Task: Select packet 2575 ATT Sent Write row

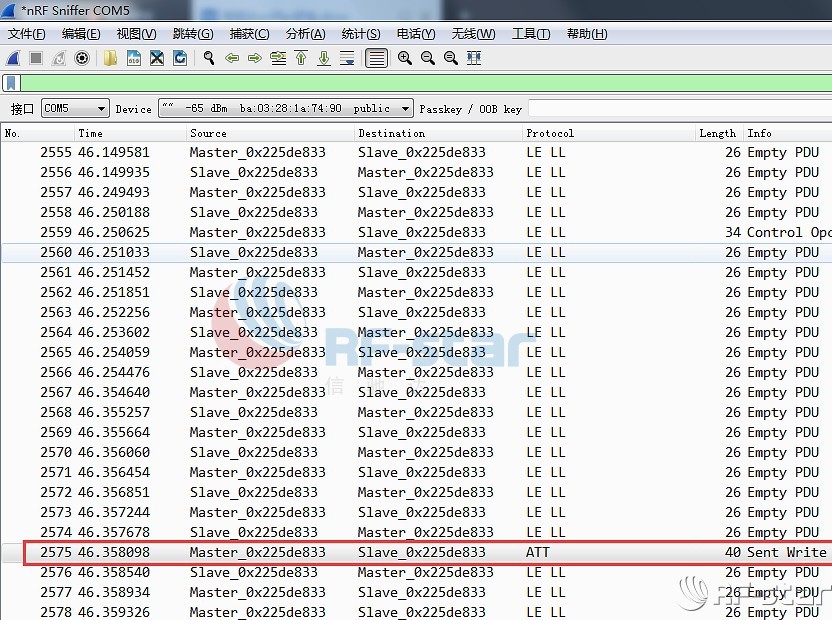Action: tap(420, 552)
